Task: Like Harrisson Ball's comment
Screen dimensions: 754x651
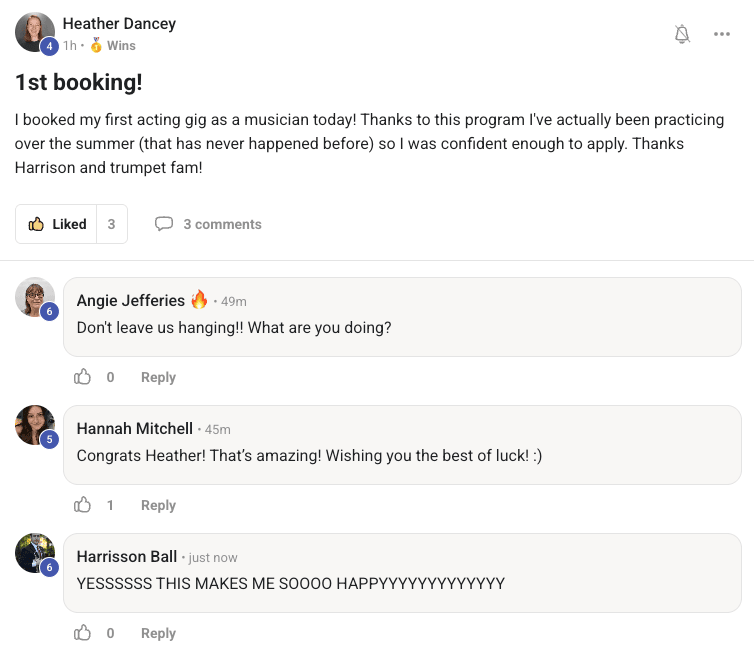Action: (83, 633)
